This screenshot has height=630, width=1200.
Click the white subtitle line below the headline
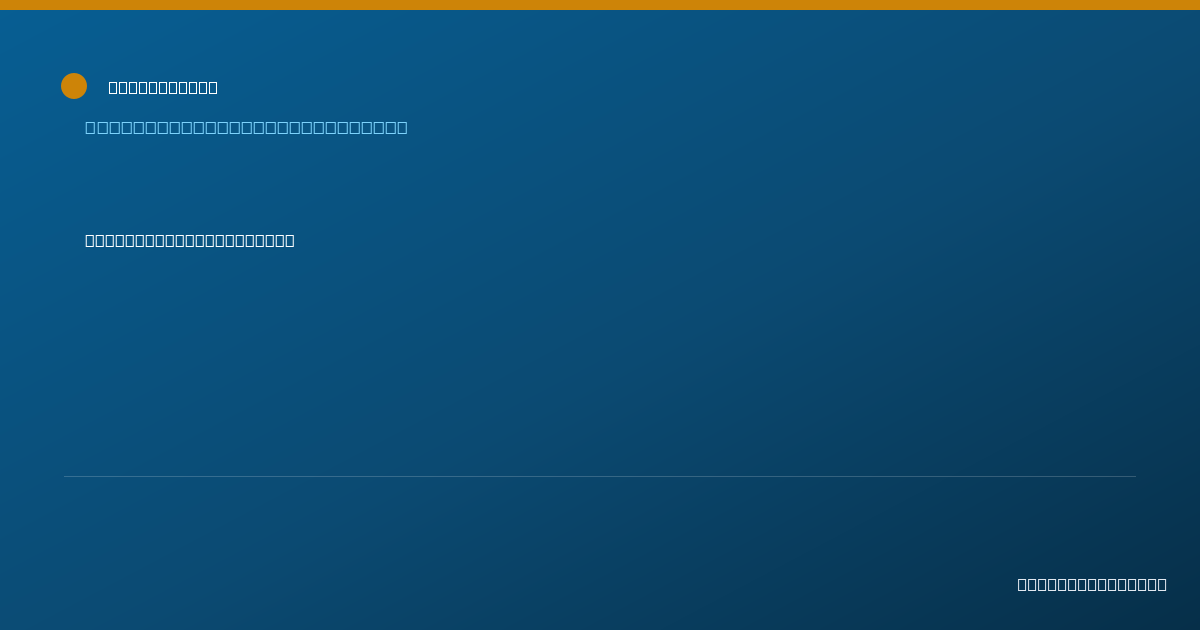click(x=190, y=240)
